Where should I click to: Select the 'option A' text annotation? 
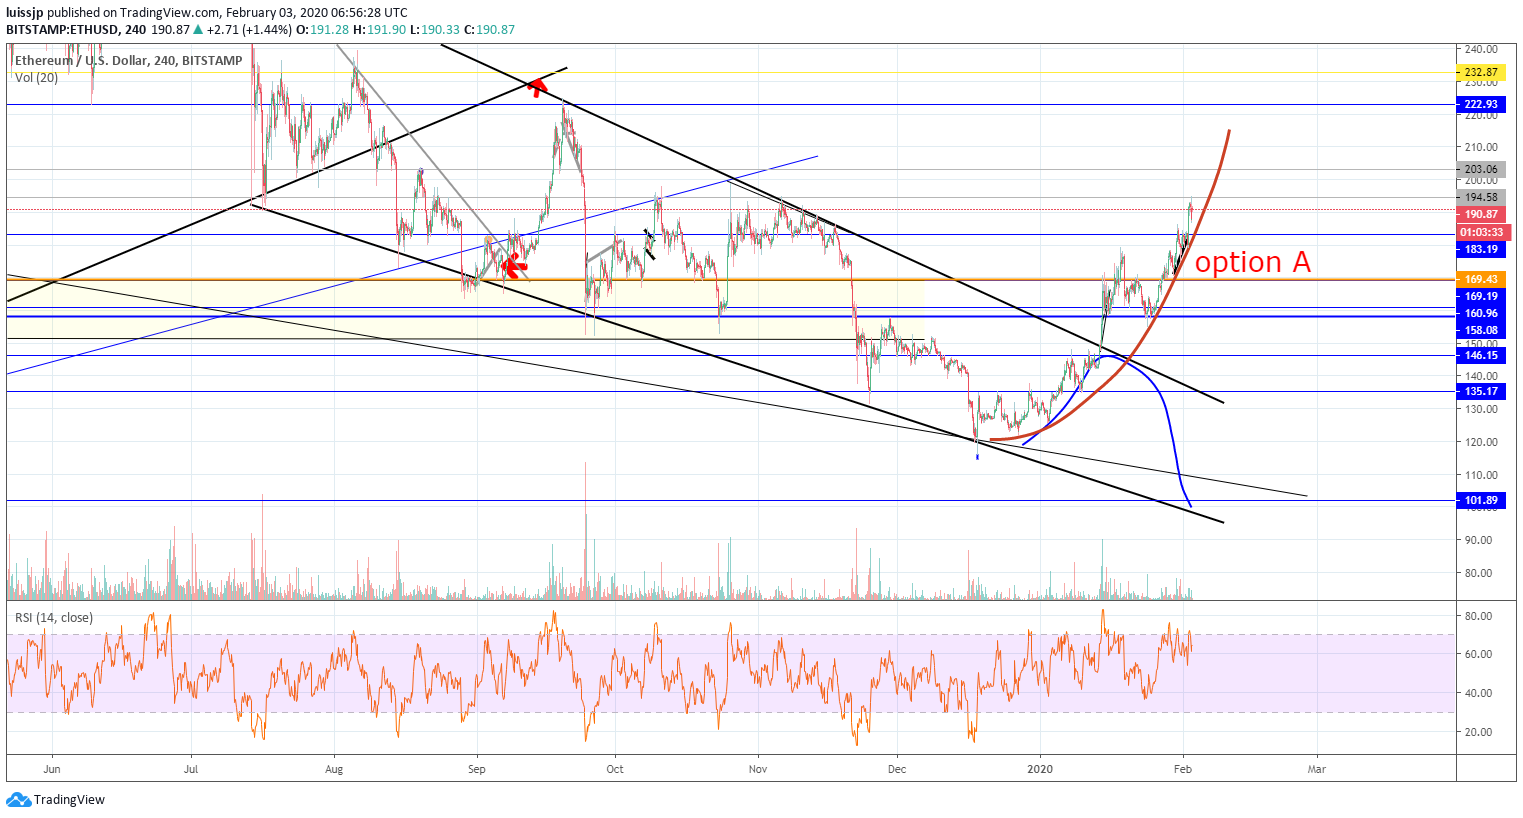coord(1252,262)
